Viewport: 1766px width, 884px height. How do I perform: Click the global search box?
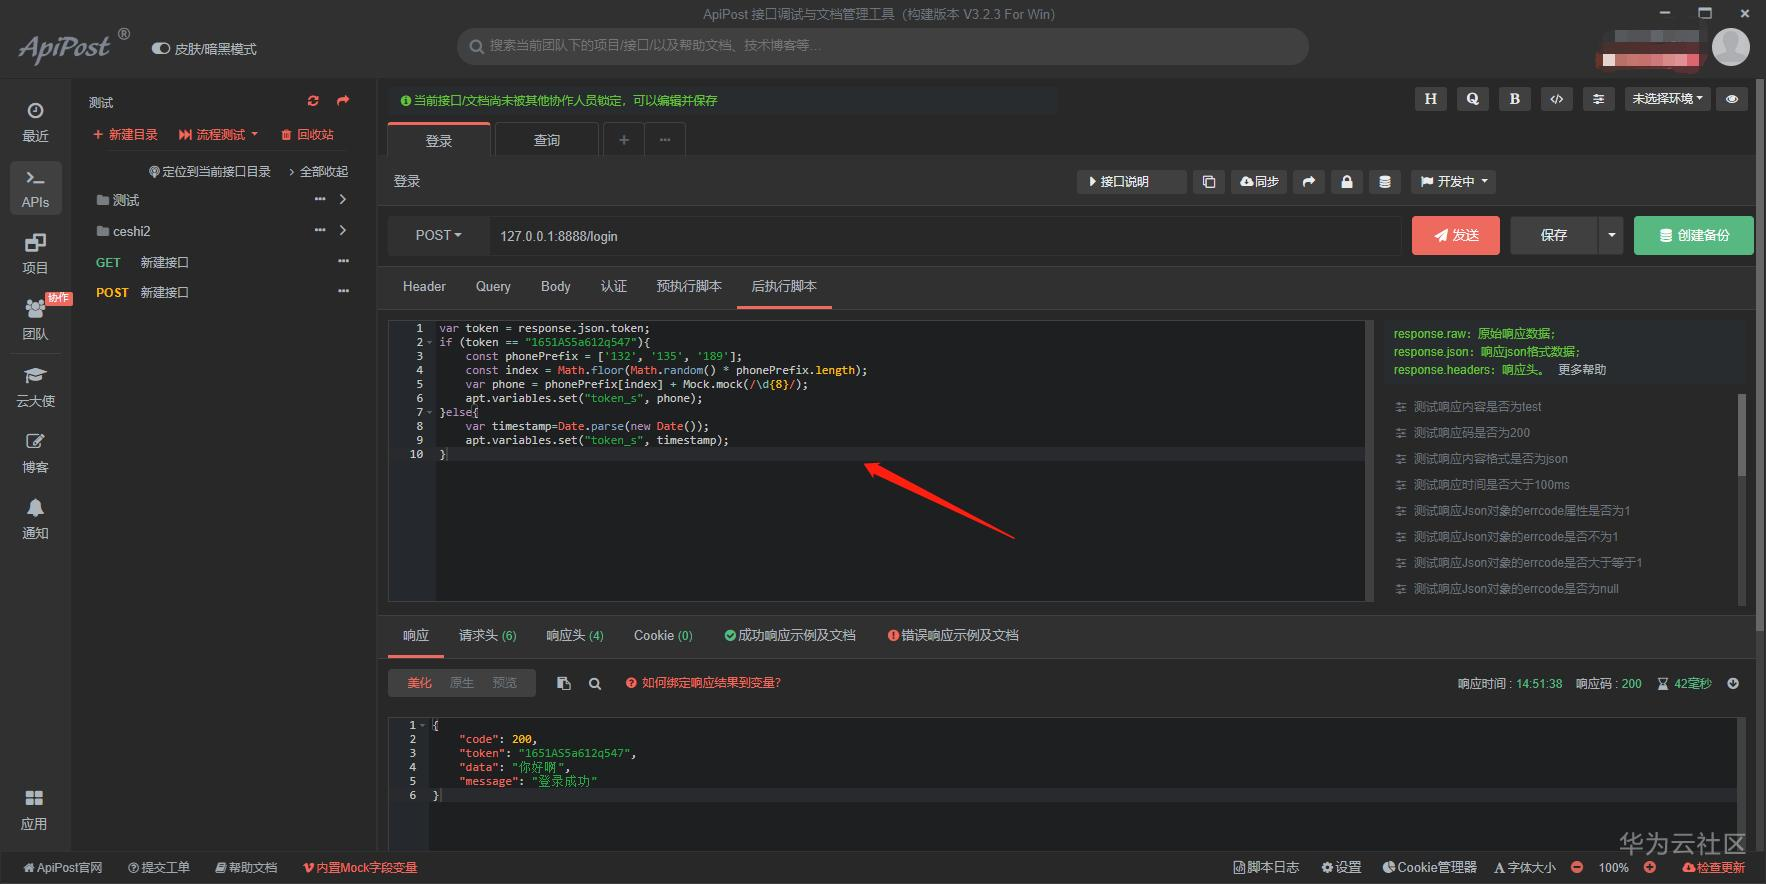883,46
